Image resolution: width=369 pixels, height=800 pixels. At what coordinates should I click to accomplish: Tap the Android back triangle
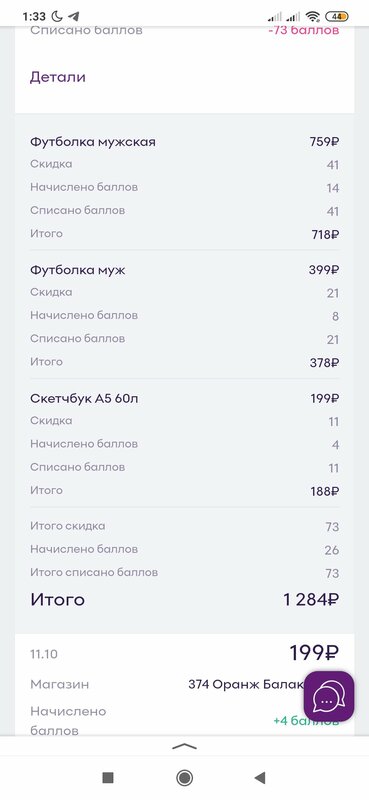[x=260, y=777]
